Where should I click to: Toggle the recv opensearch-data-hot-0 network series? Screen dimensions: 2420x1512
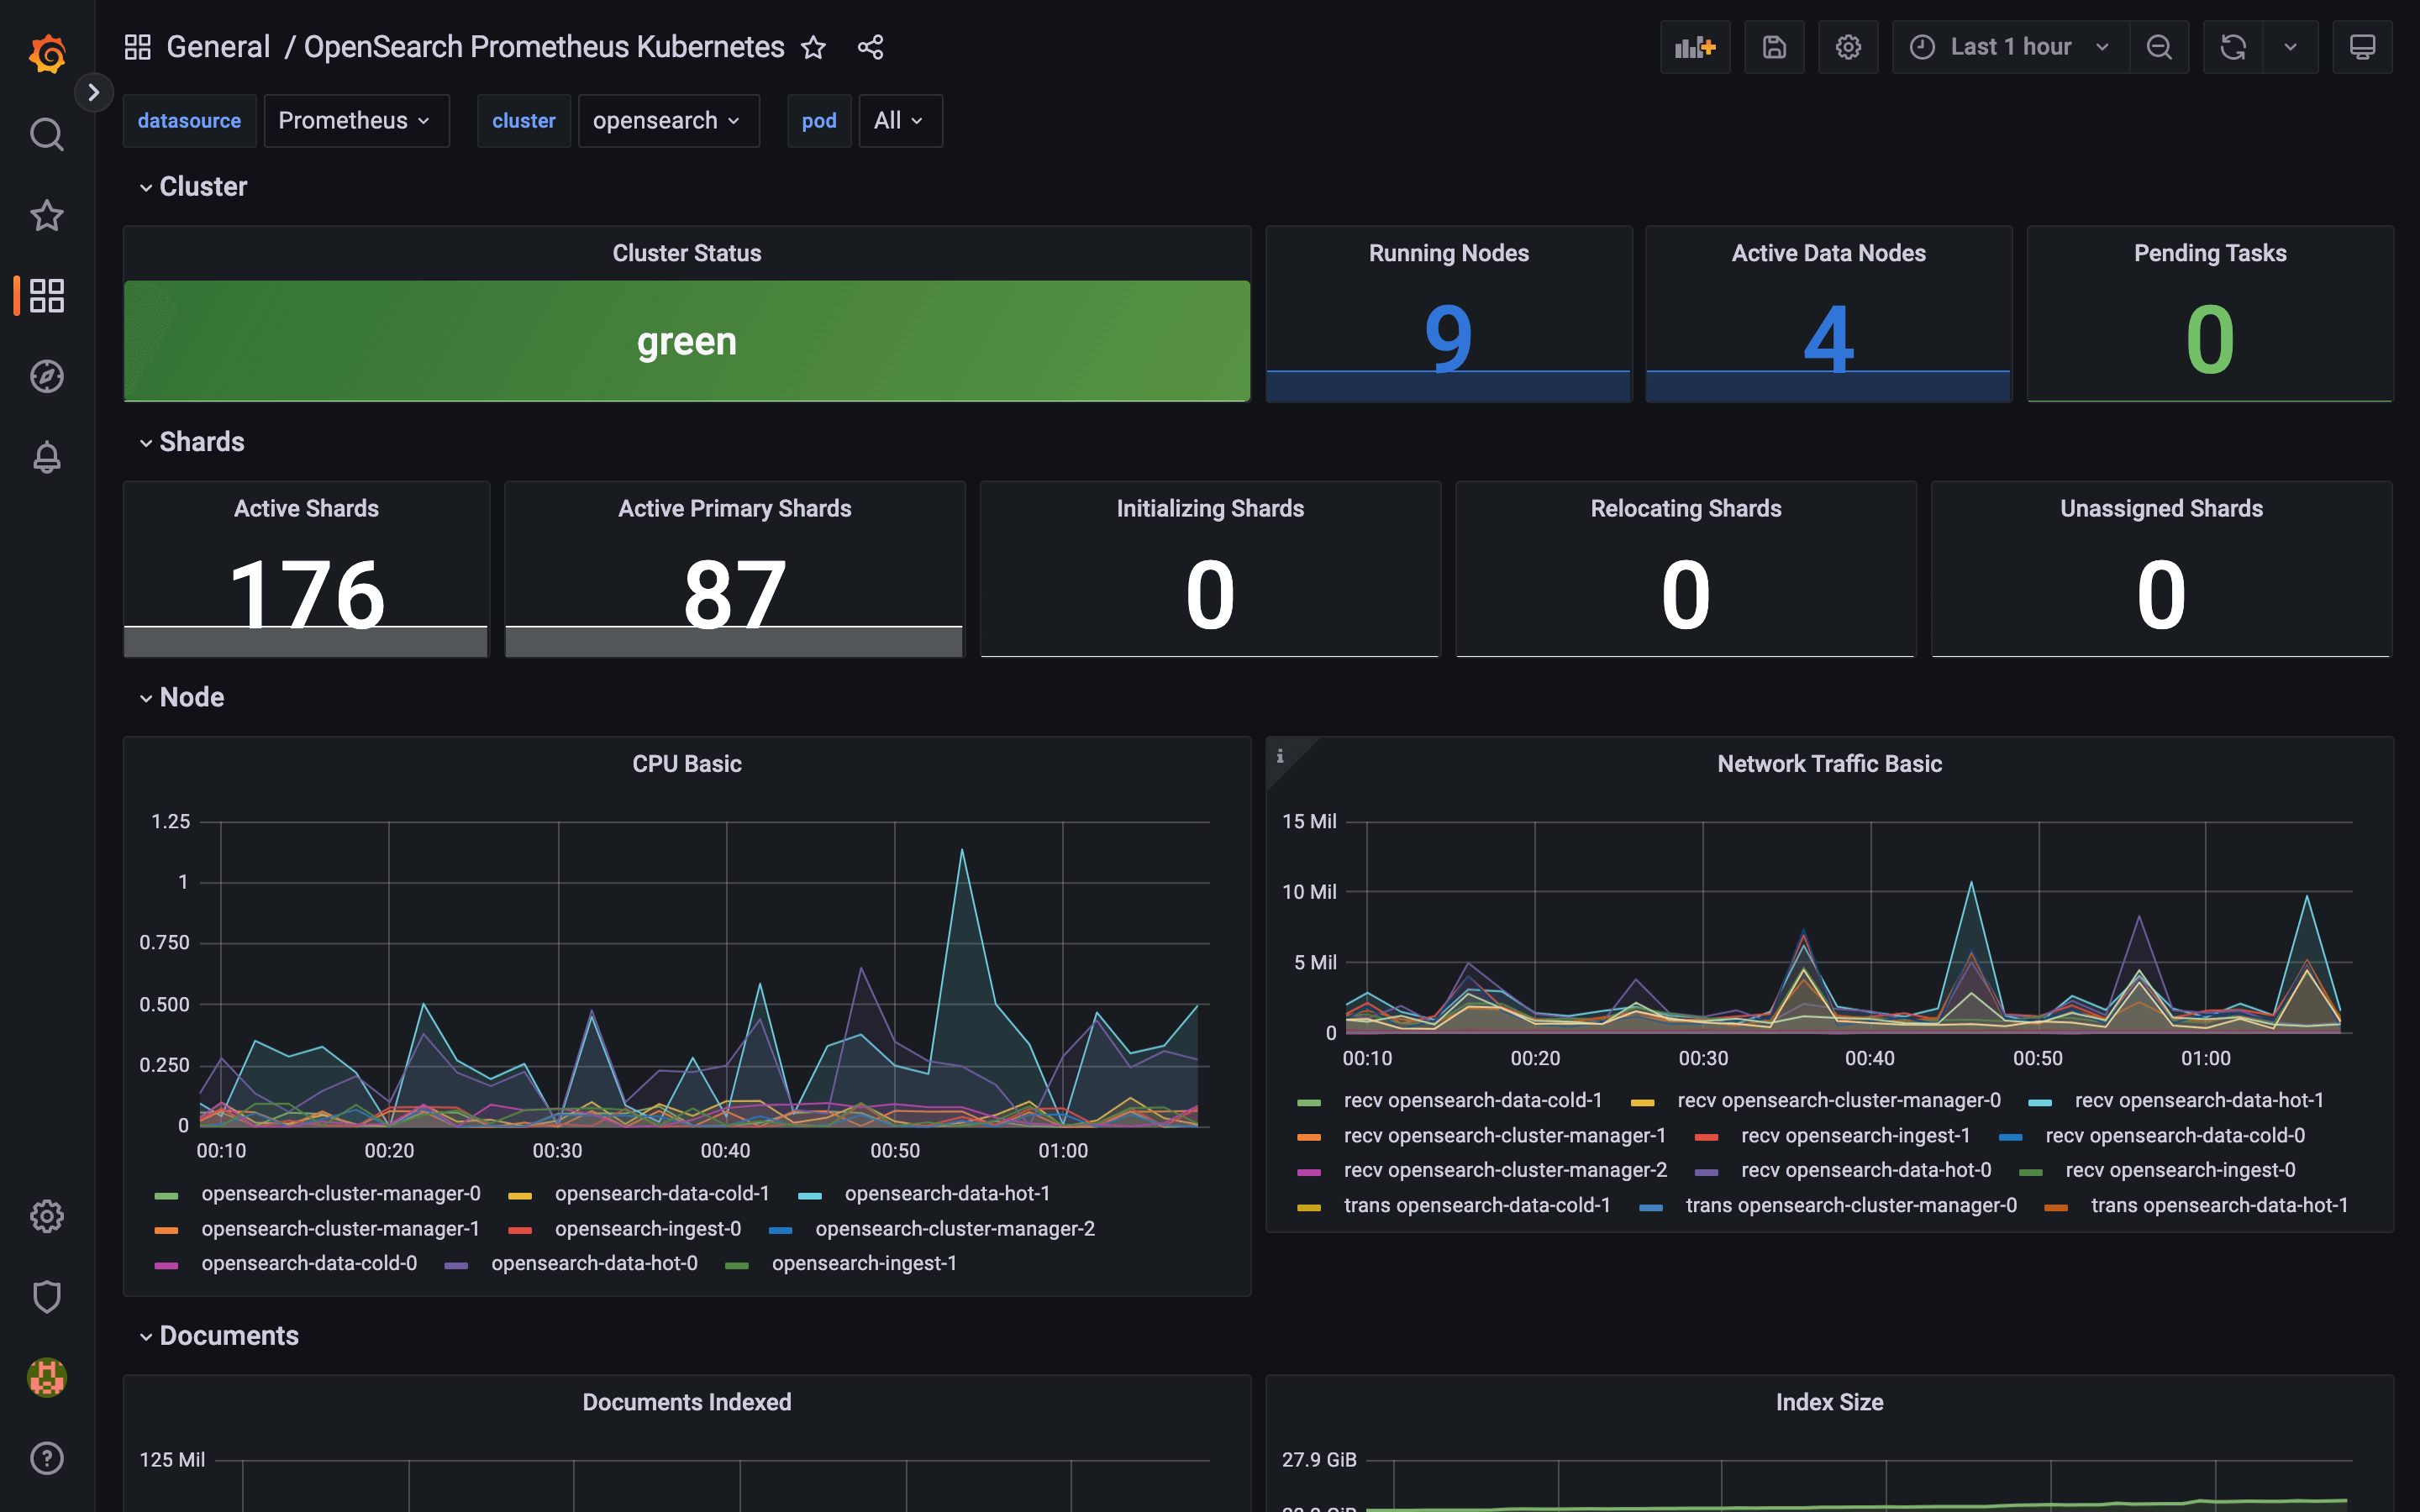pyautogui.click(x=1865, y=1170)
